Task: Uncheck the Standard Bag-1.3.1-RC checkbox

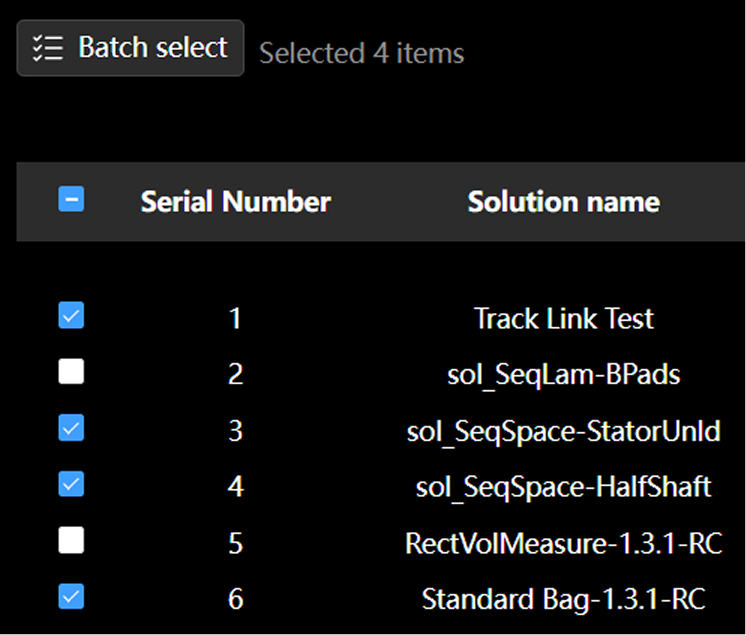Action: point(71,597)
